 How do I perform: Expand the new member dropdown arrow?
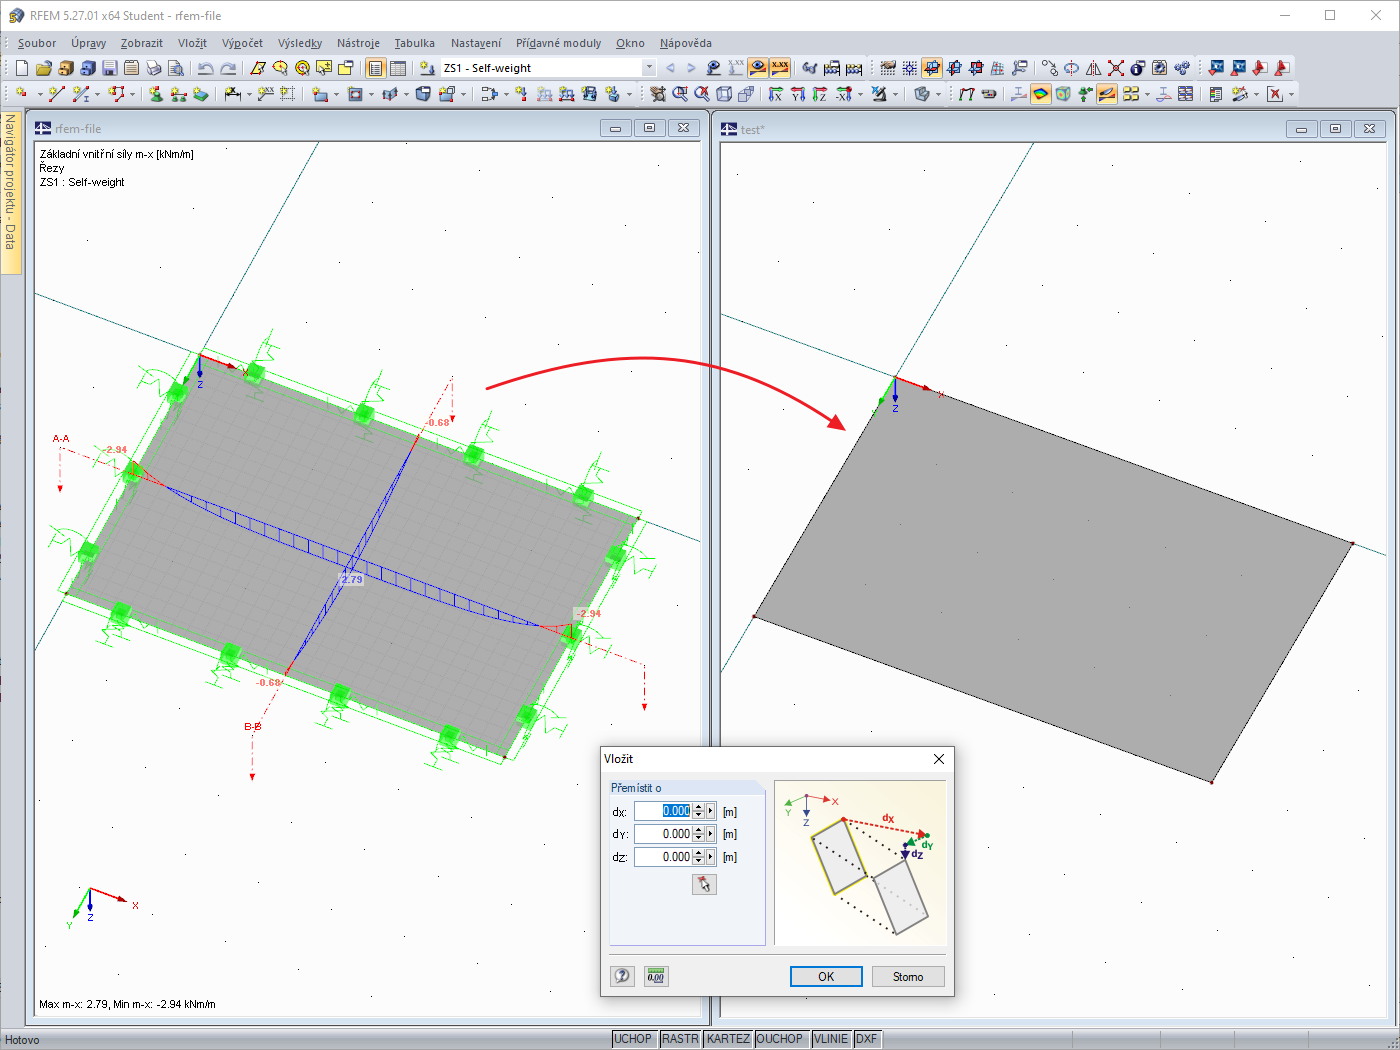coord(97,94)
